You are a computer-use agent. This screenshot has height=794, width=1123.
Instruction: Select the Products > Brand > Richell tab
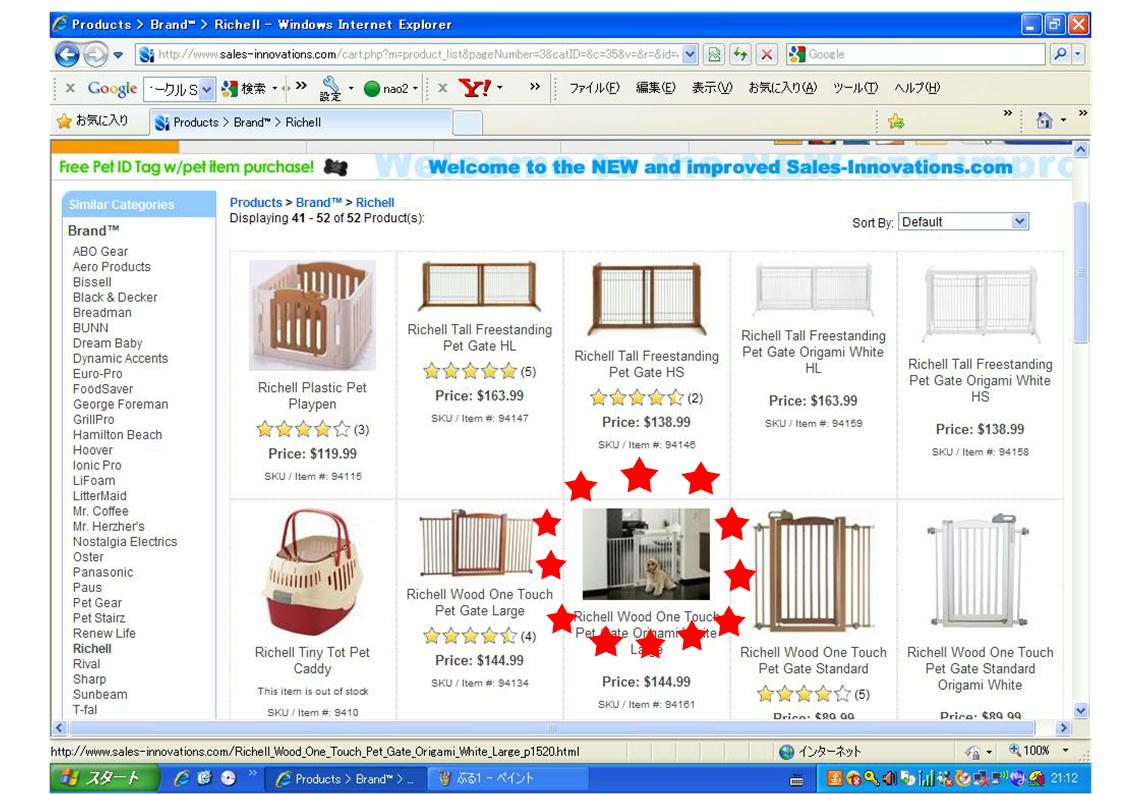pos(301,122)
